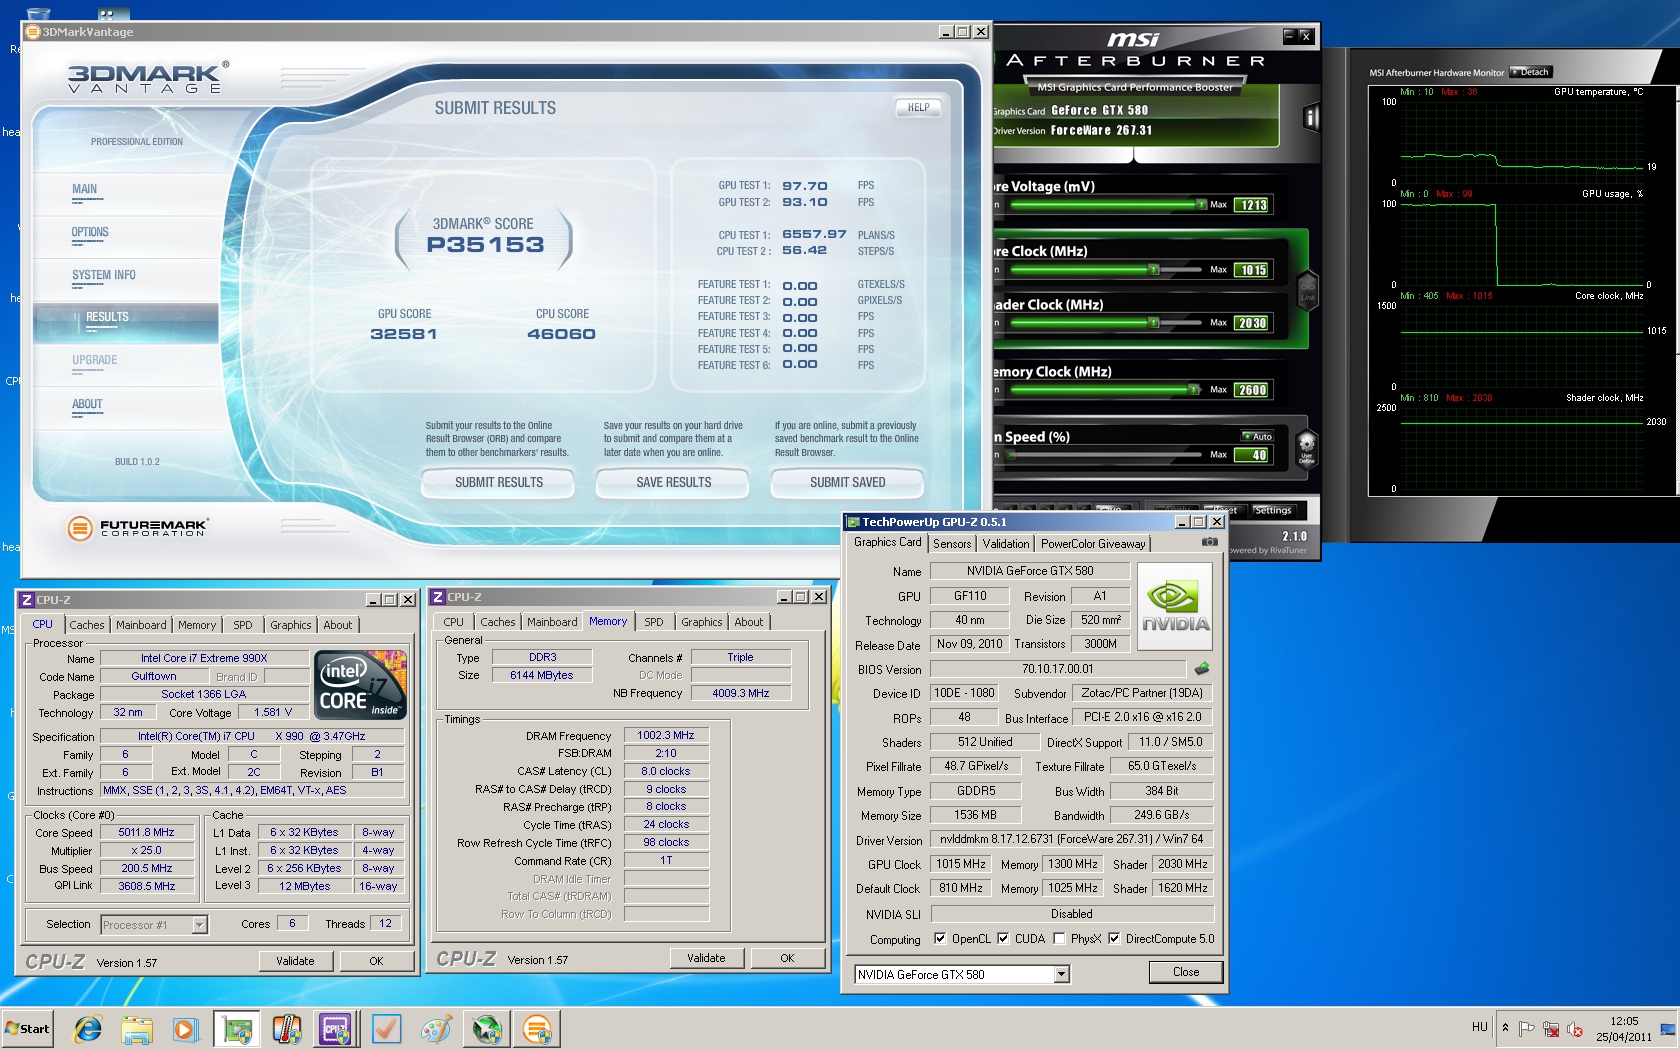Click the Core Clock slider handle in Afterburner
The height and width of the screenshot is (1050, 1680).
point(1154,269)
